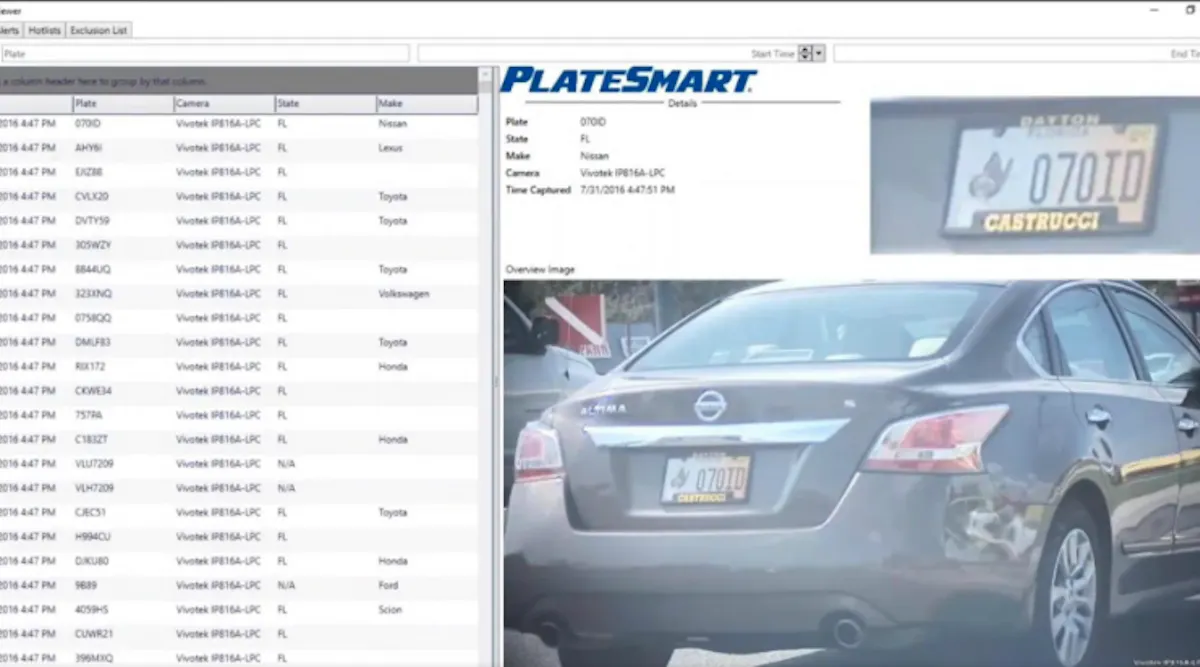This screenshot has height=667, width=1200.
Task: Increment Start Time using the up stepper arrow
Action: [807, 49]
